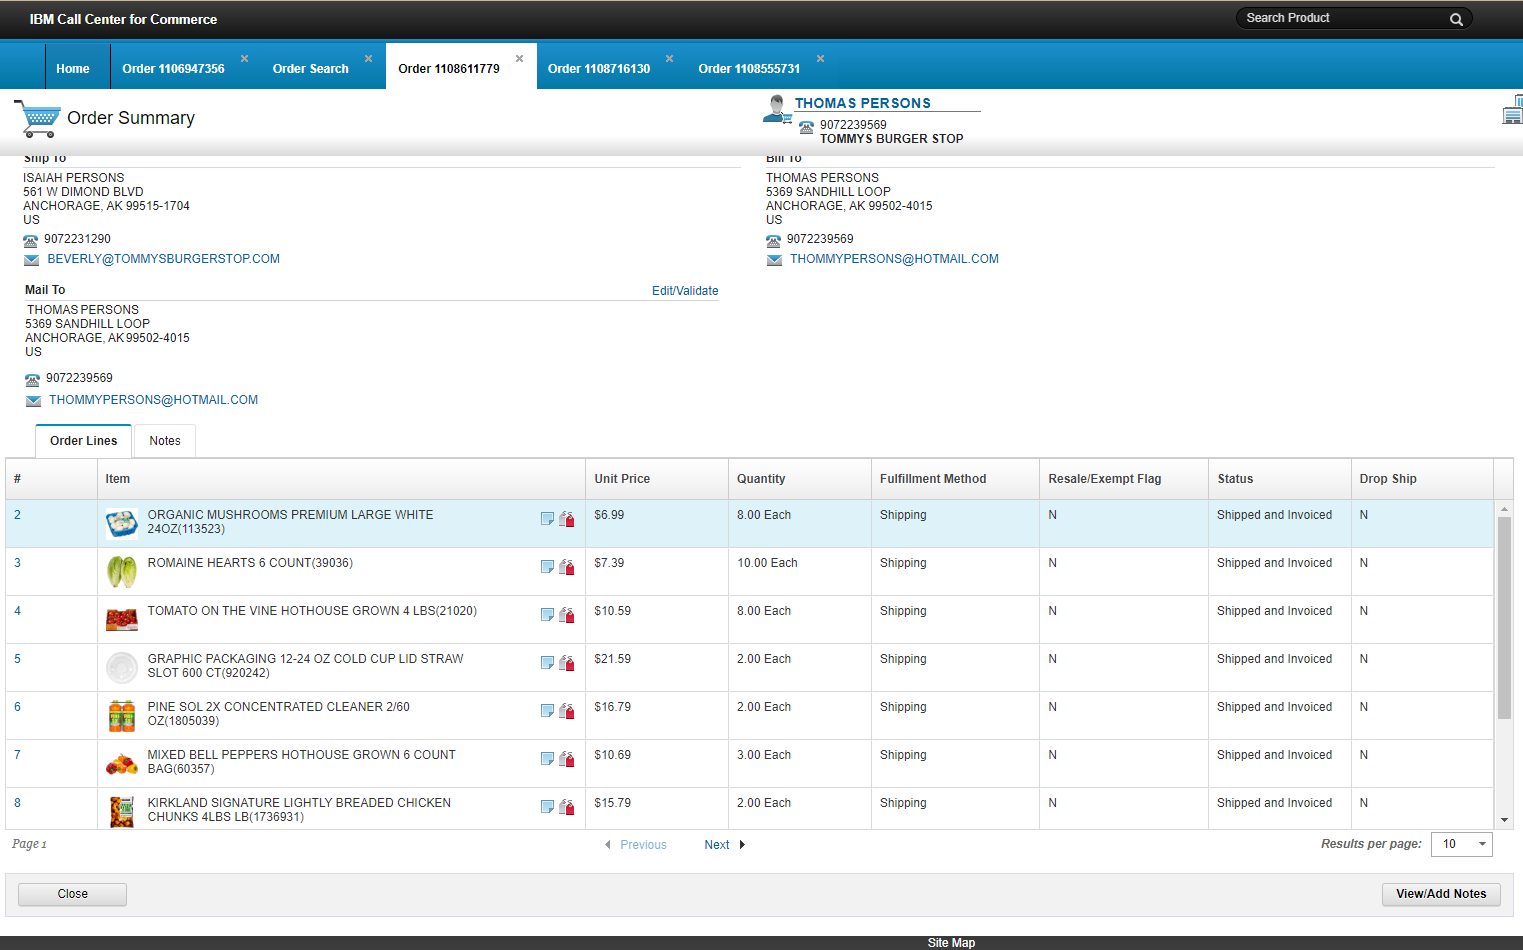
Task: Open note icon for Mixed Bell Peppers line
Action: coord(547,759)
